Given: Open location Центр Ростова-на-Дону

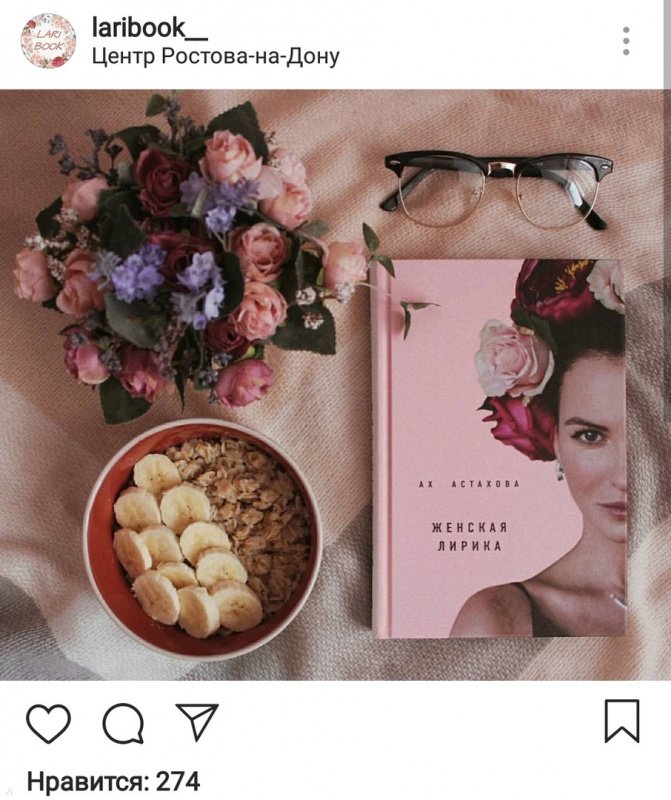Looking at the screenshot, I should [215, 56].
